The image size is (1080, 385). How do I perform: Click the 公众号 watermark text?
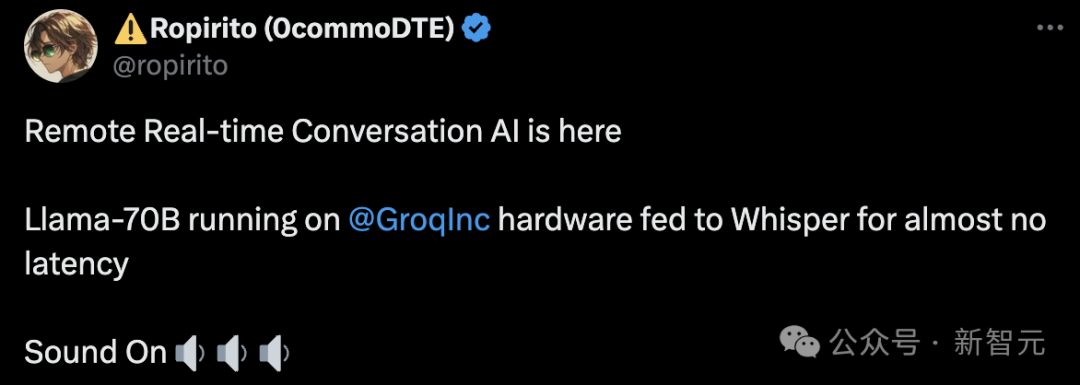point(875,342)
